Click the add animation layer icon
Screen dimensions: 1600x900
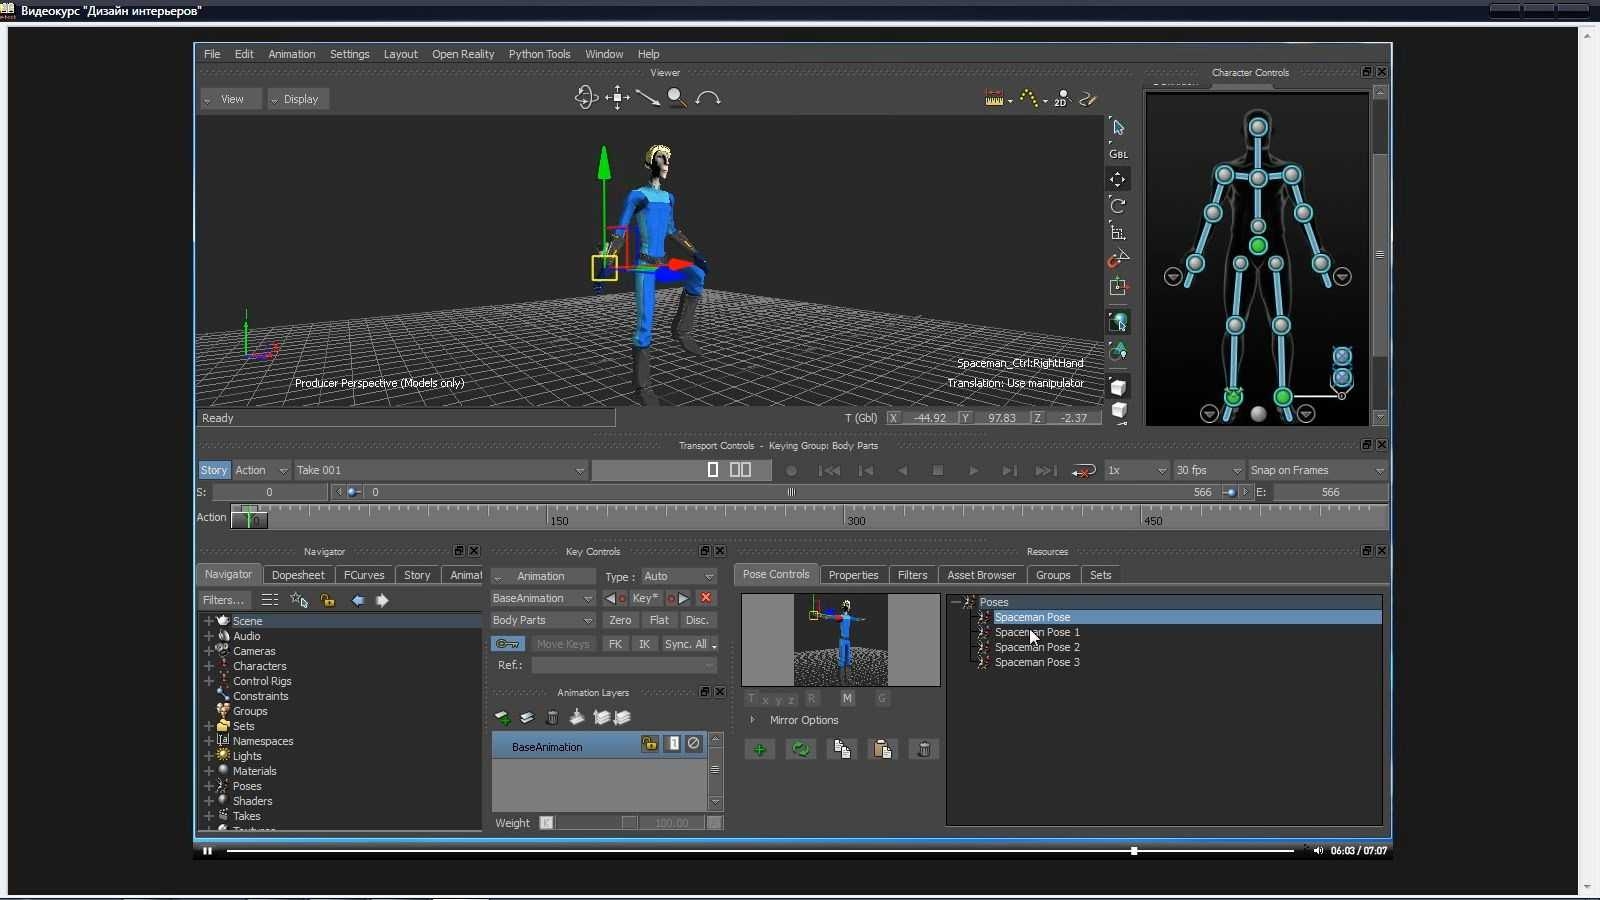click(x=503, y=718)
